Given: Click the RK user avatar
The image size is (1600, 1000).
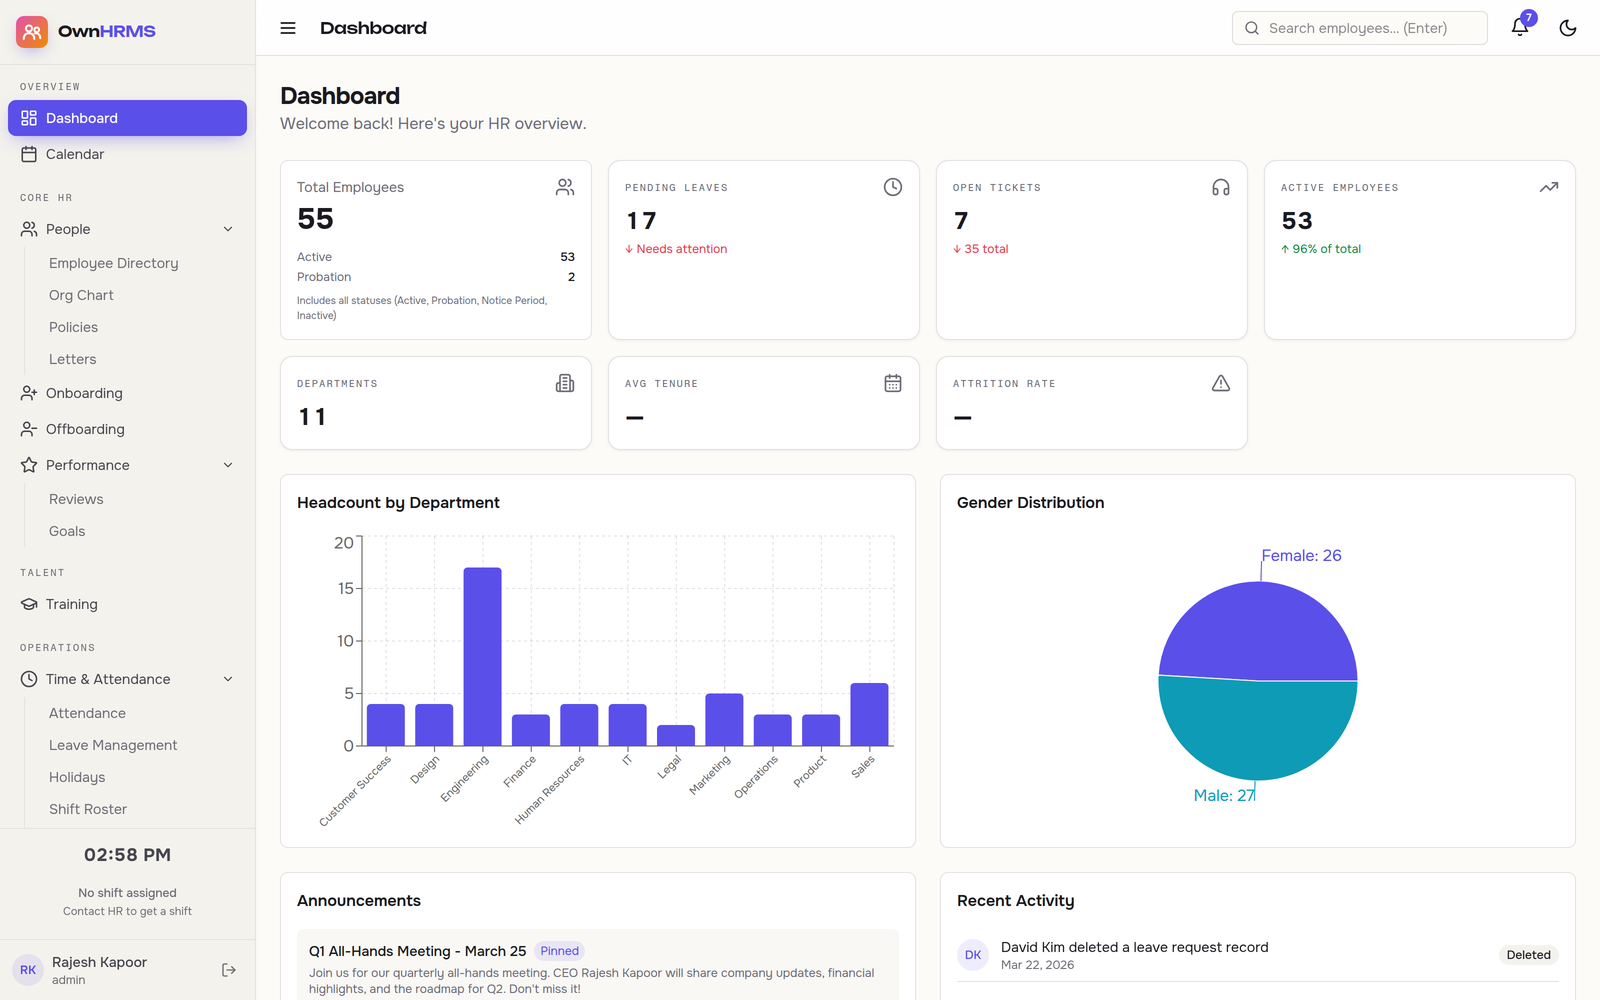Looking at the screenshot, I should point(28,970).
